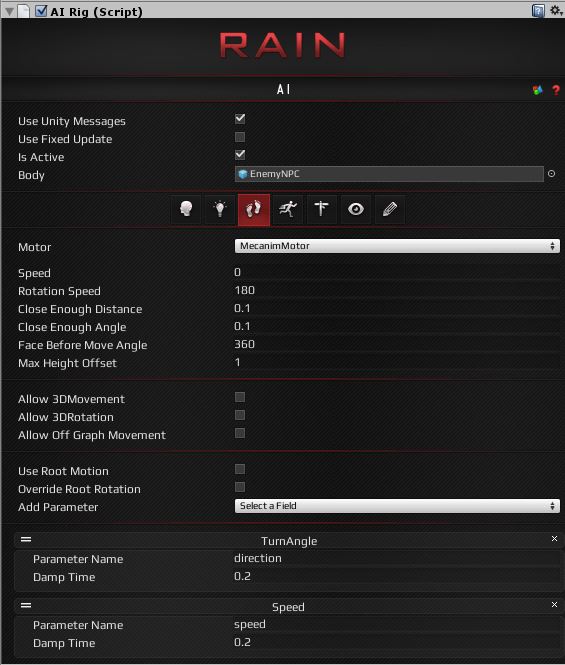Click the 'Motor' label text
The height and width of the screenshot is (665, 565).
coord(34,247)
